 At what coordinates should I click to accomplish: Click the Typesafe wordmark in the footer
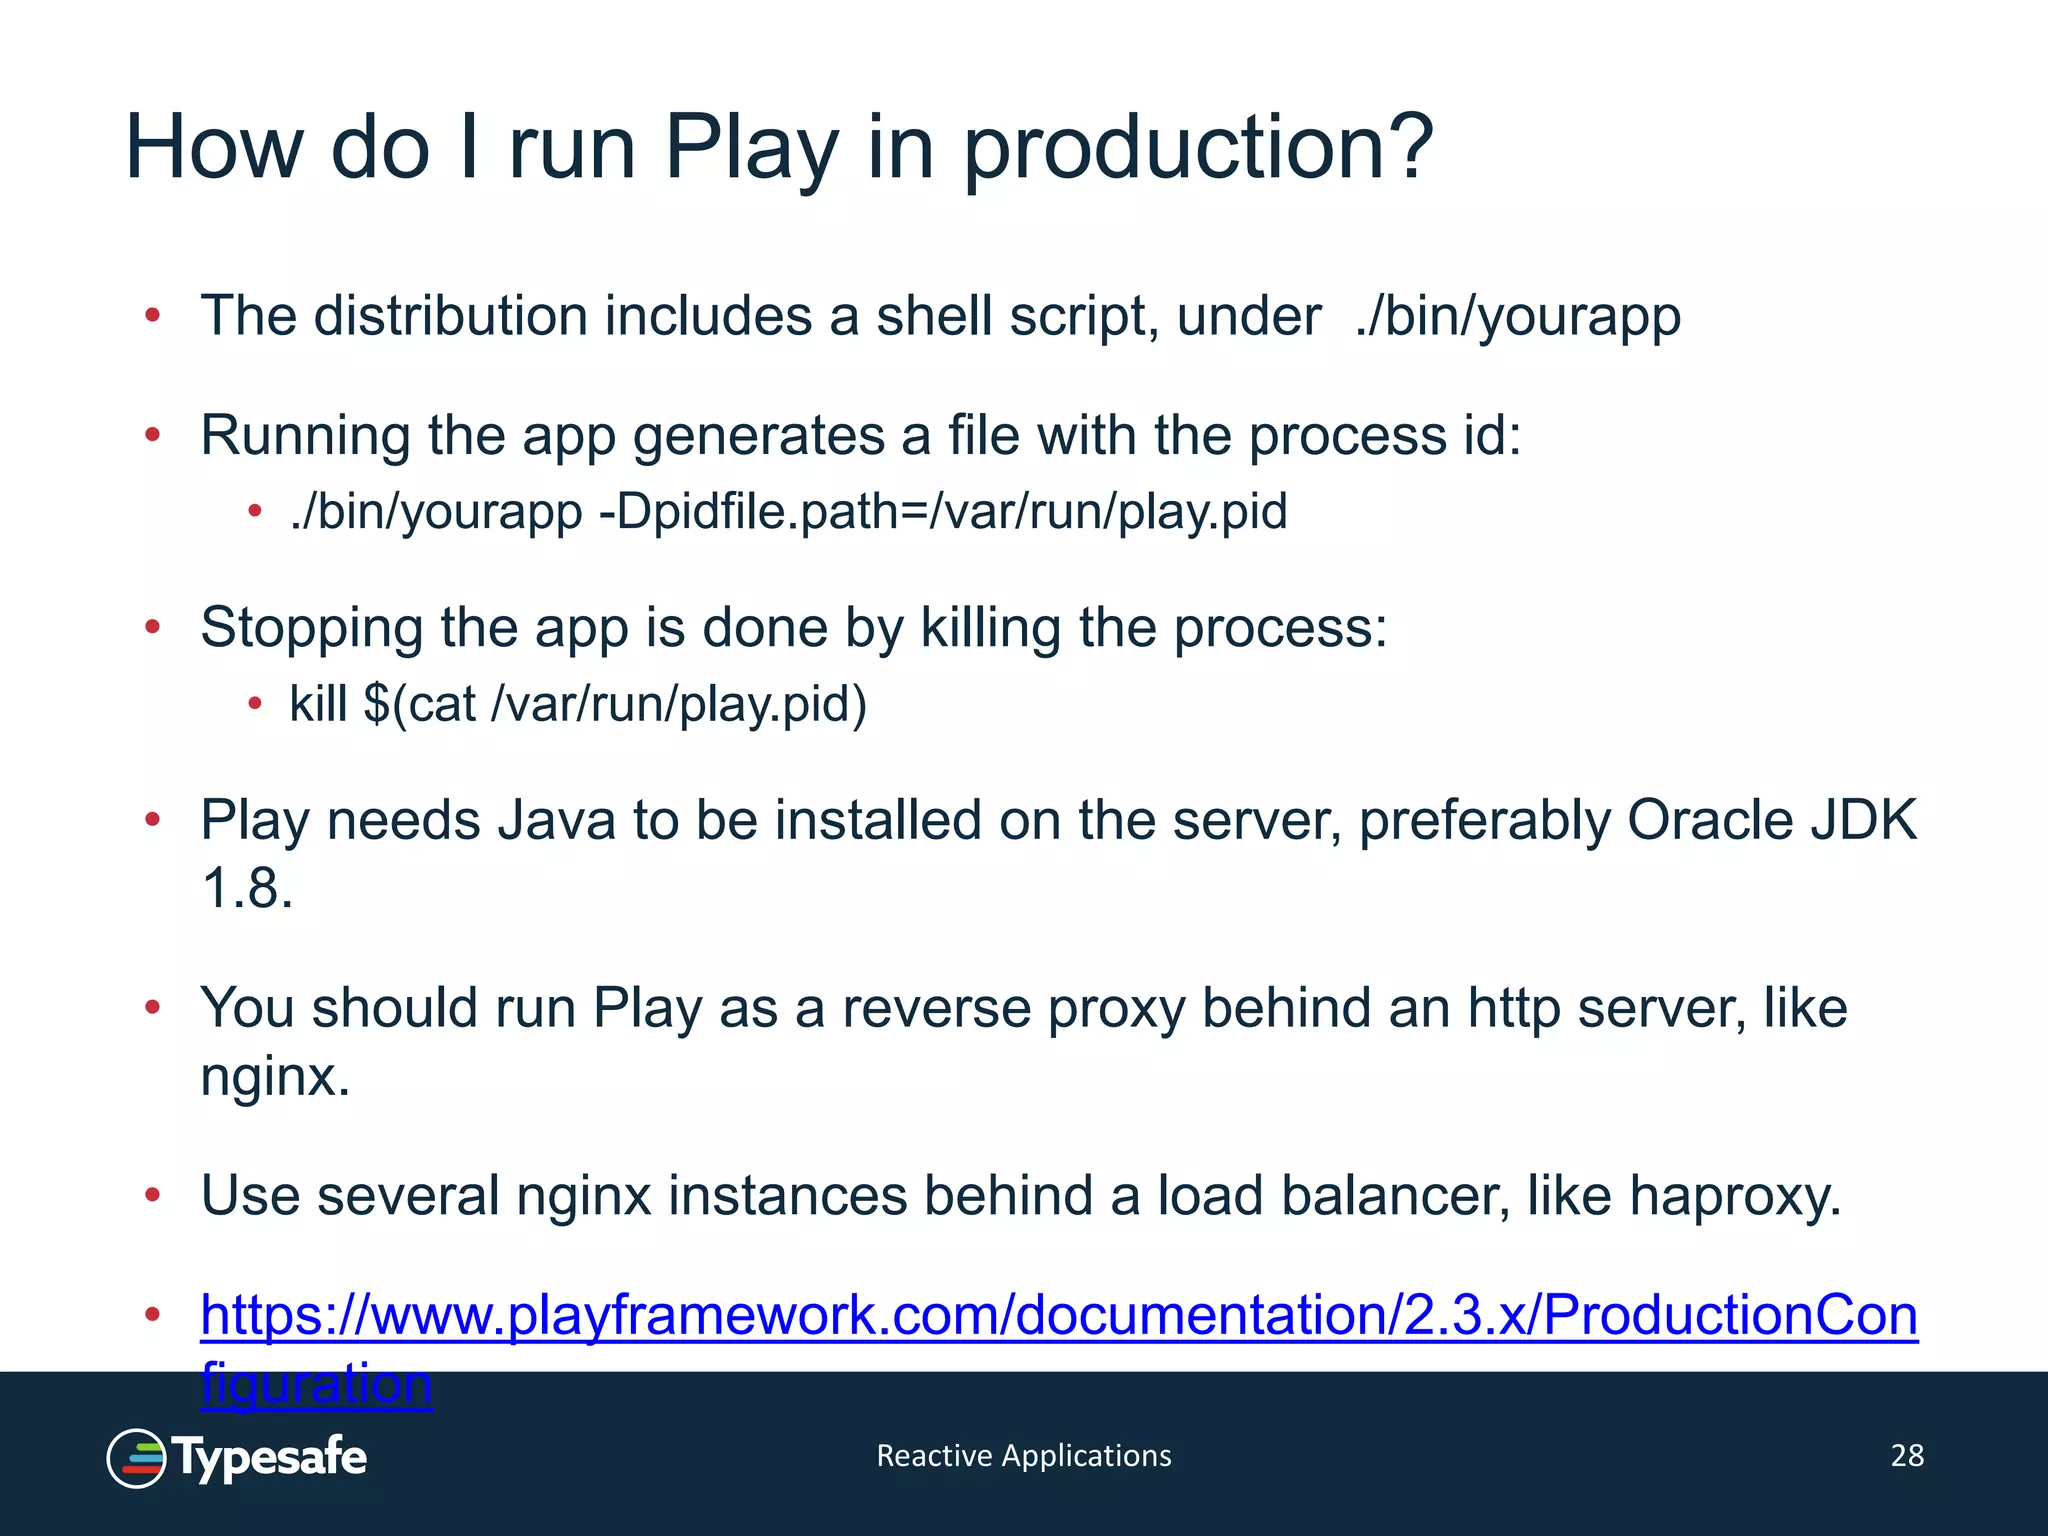270,1458
